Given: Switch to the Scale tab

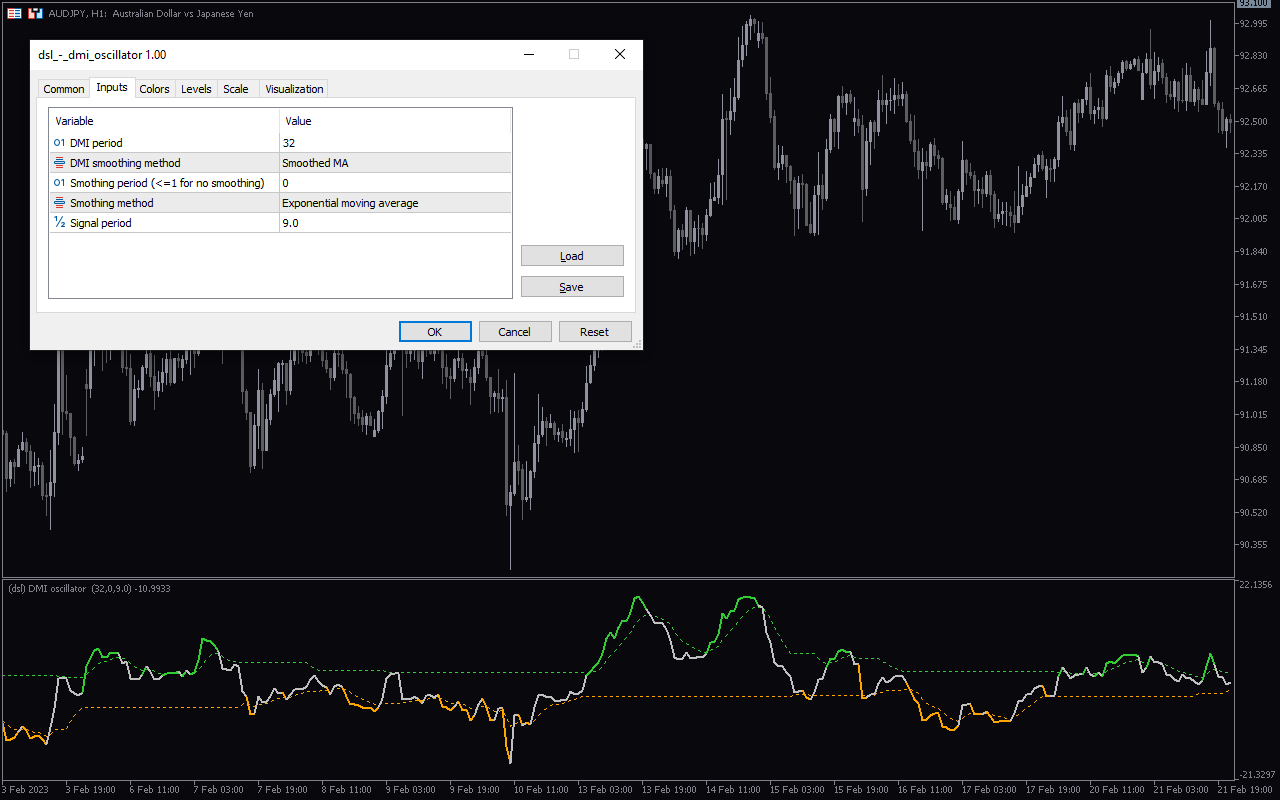Looking at the screenshot, I should pyautogui.click(x=236, y=89).
